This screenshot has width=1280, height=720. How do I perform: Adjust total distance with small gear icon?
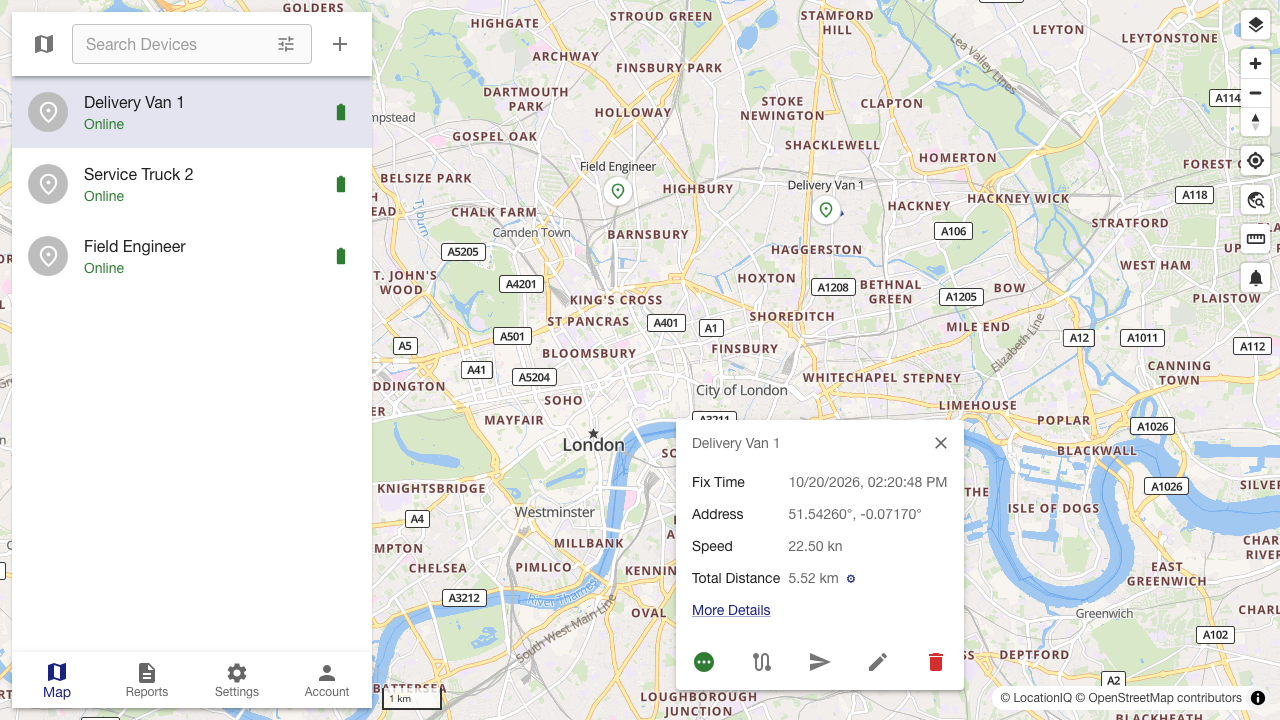coord(851,578)
